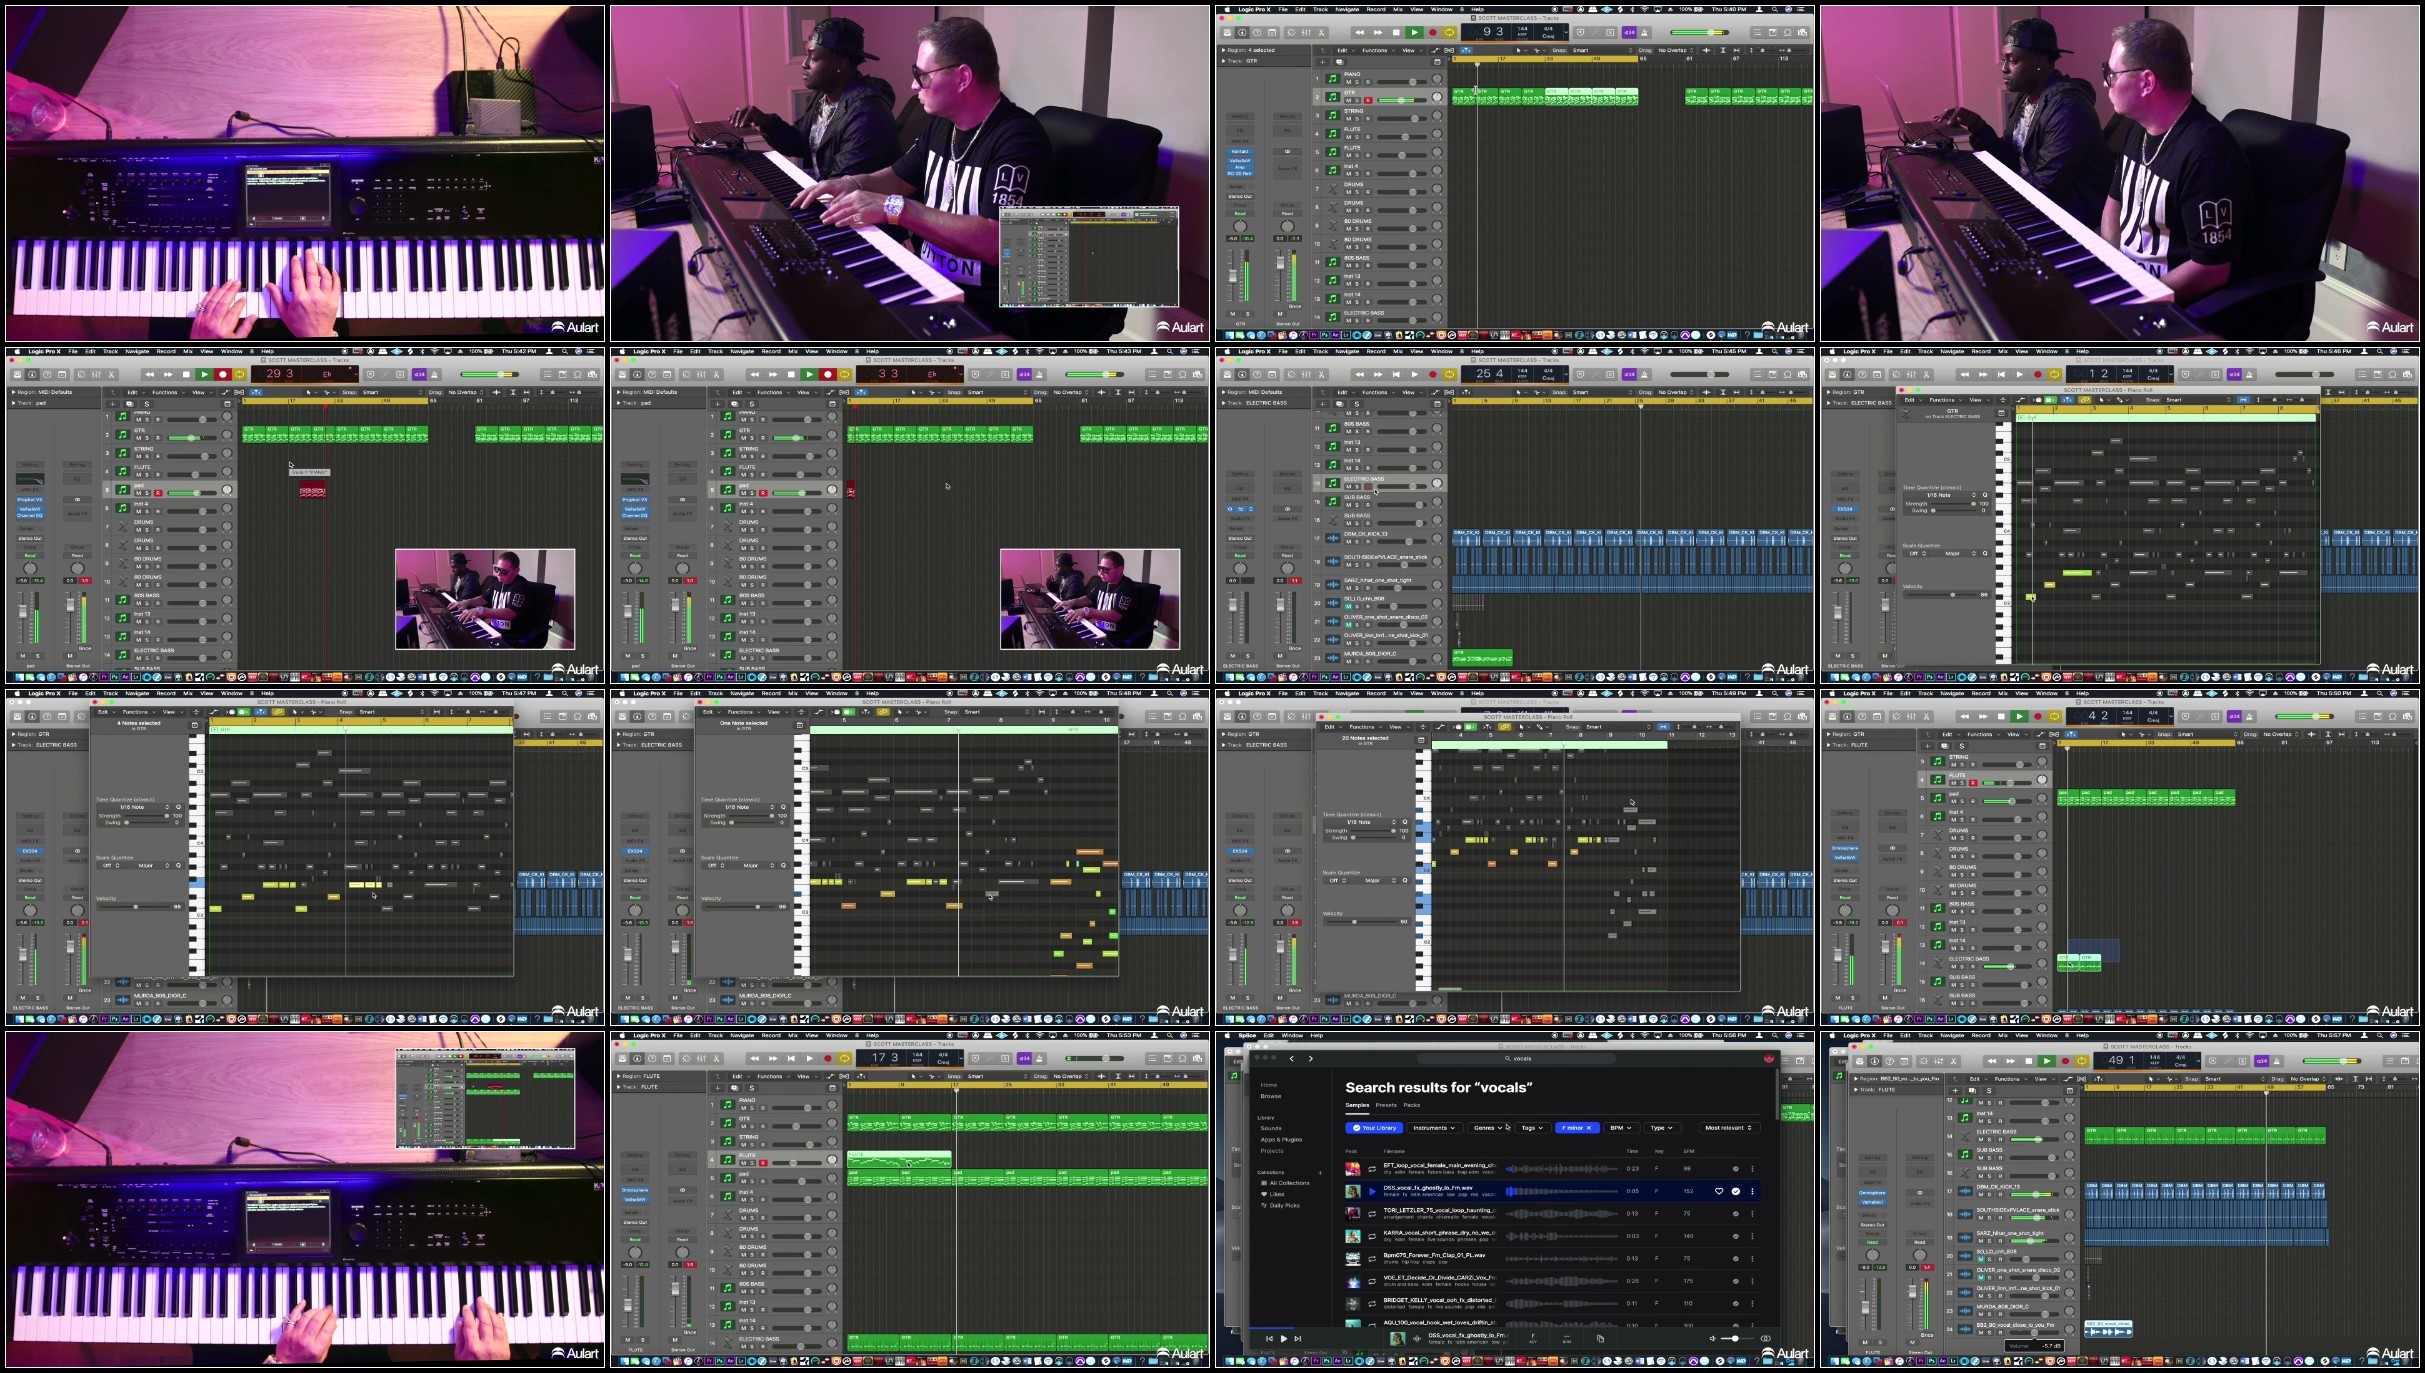Image resolution: width=2425 pixels, height=1373 pixels.
Task: Toggle the Your Library filter in Splice
Action: tap(1374, 1128)
